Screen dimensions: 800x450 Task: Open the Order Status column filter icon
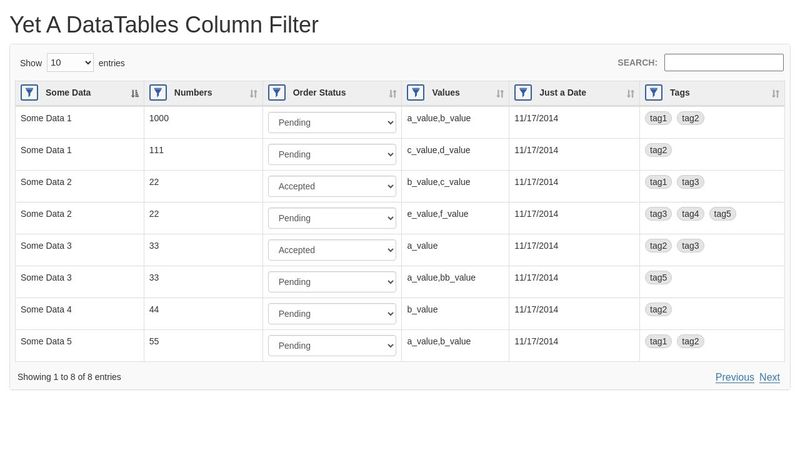pyautogui.click(x=277, y=93)
